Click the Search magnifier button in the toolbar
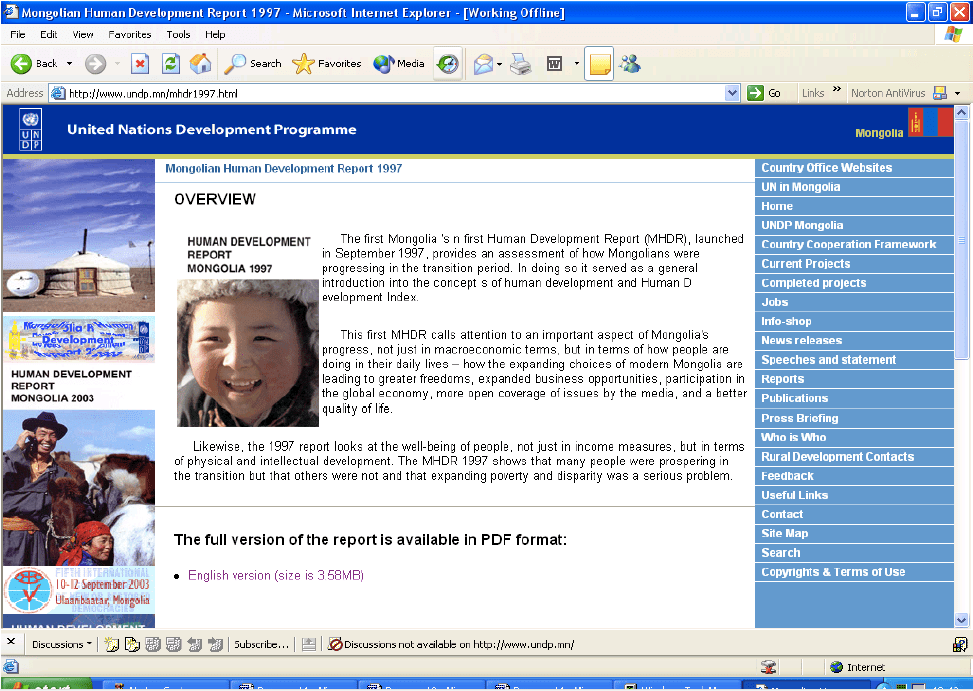Image resolution: width=973 pixels, height=691 pixels. coord(253,64)
